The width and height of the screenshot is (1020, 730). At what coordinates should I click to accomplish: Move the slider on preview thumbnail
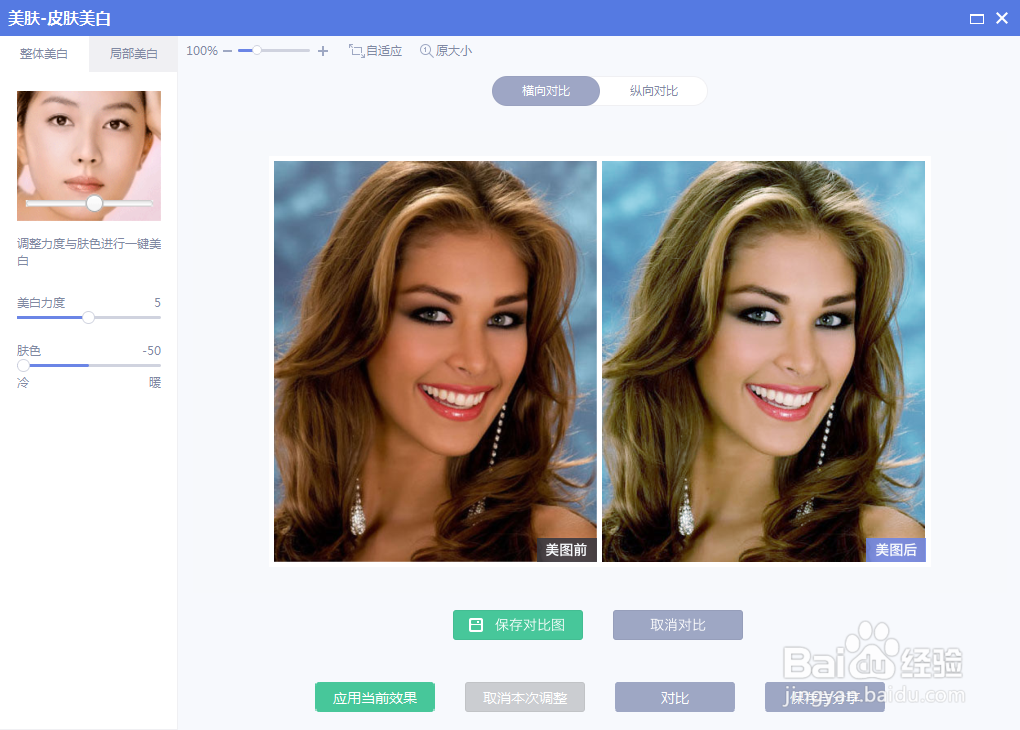click(x=94, y=204)
